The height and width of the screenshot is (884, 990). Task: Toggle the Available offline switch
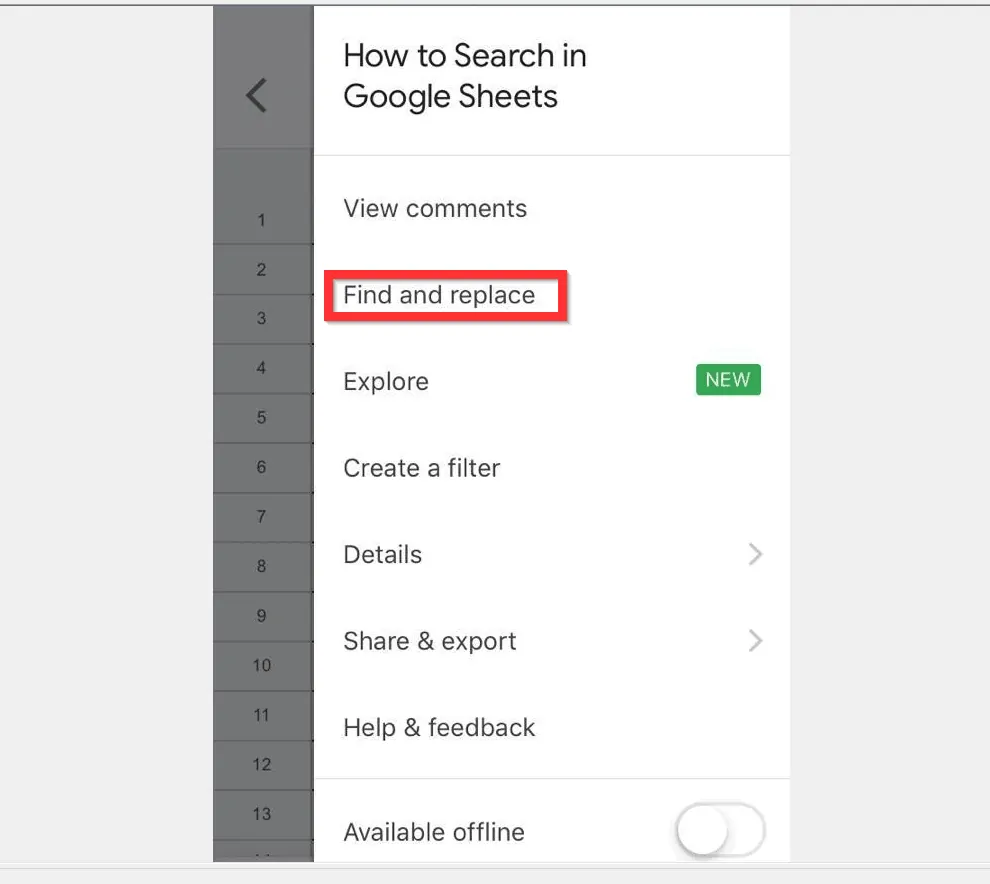[720, 831]
